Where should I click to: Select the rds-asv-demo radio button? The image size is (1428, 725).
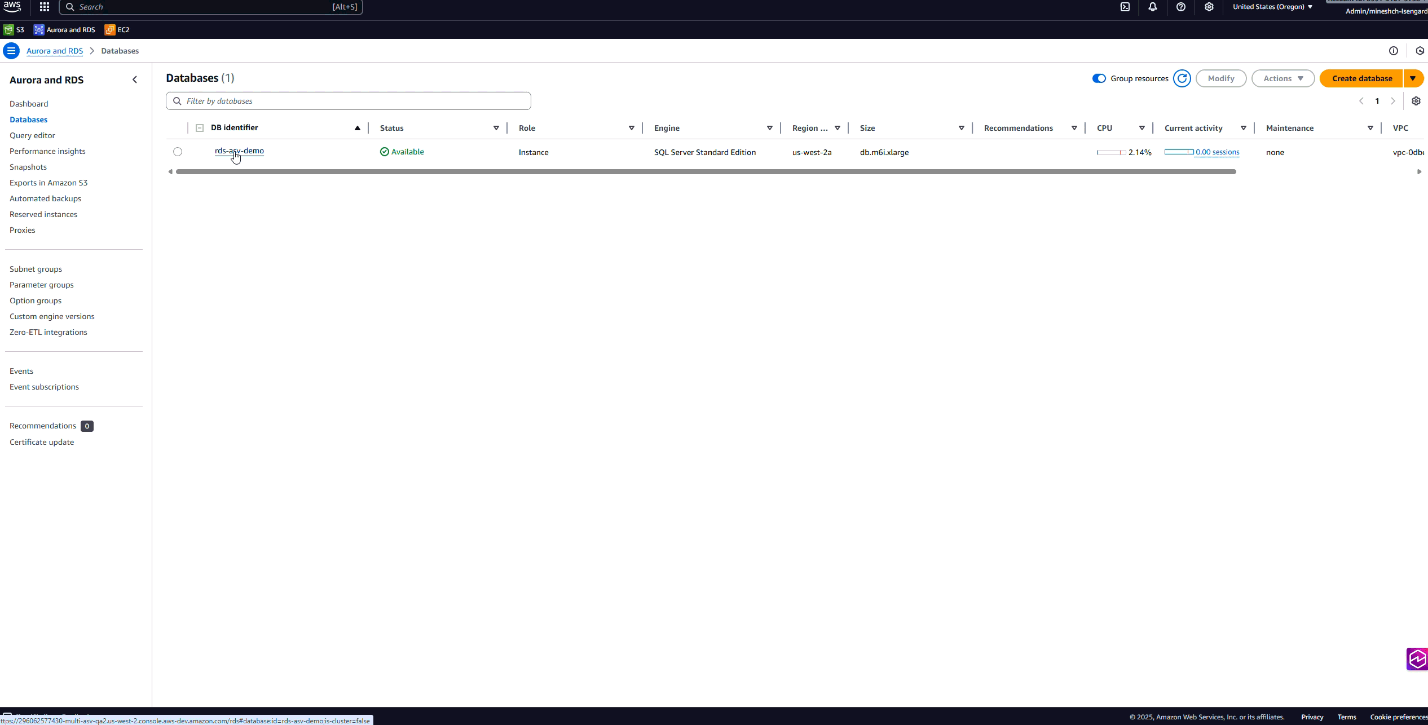tap(177, 152)
